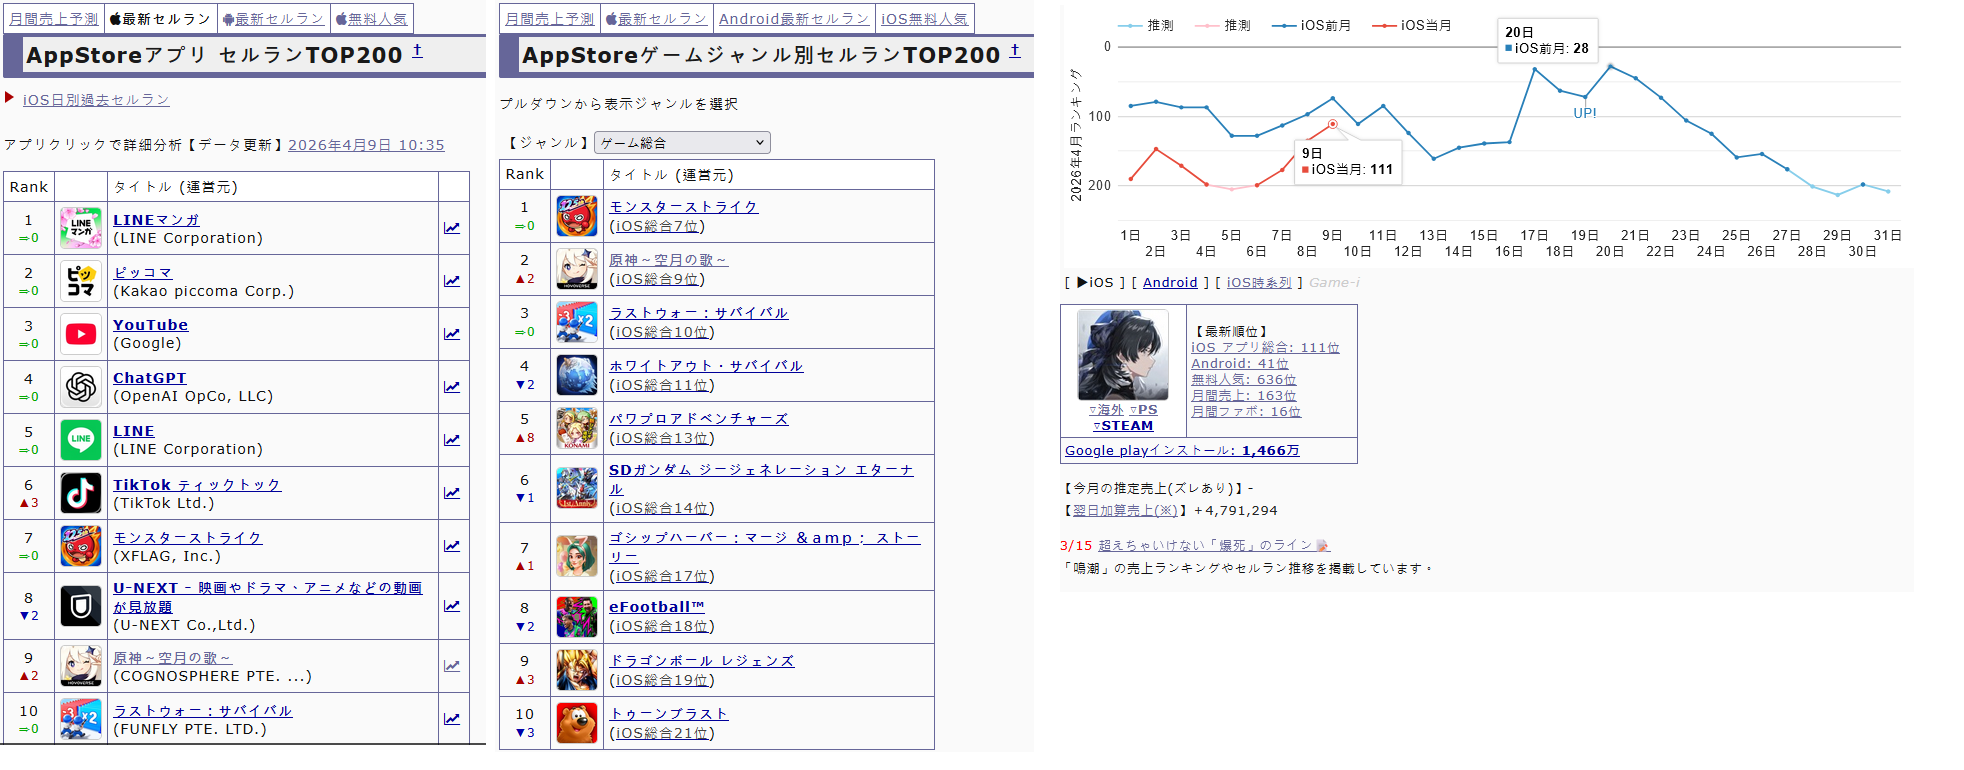Click the Android link below the chart
Viewport: 1964px width, 770px height.
coord(1170,283)
